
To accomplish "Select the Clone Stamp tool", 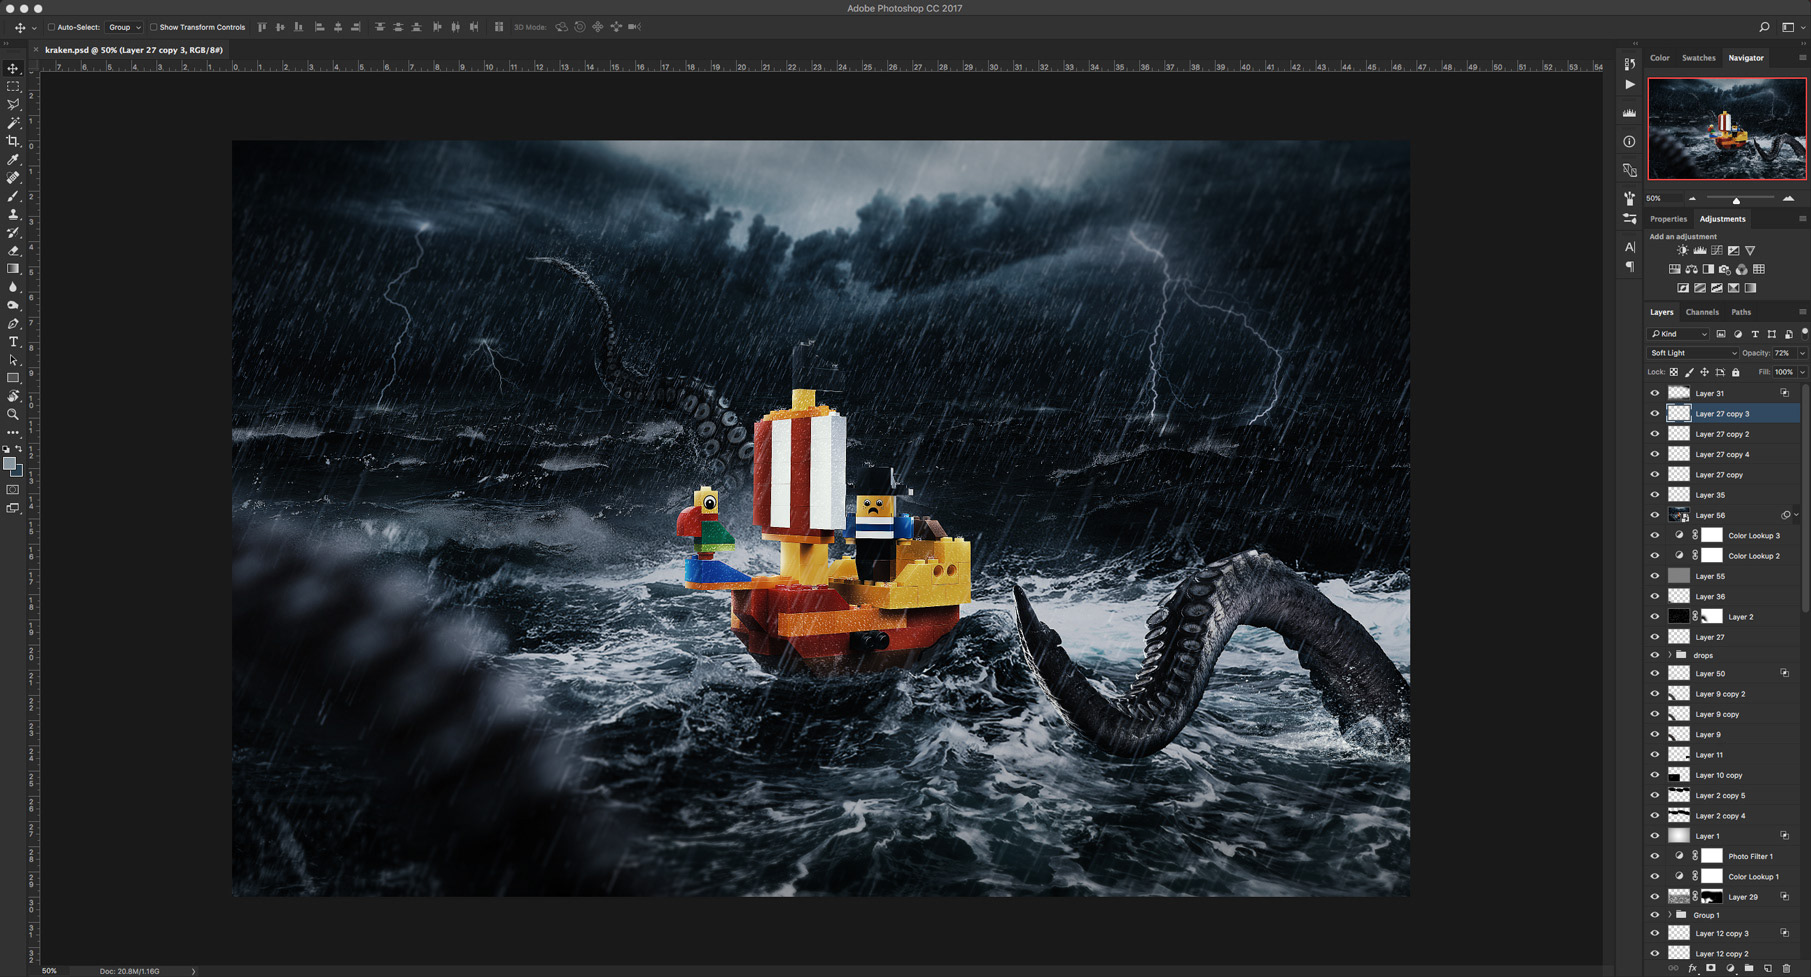I will pyautogui.click(x=13, y=214).
